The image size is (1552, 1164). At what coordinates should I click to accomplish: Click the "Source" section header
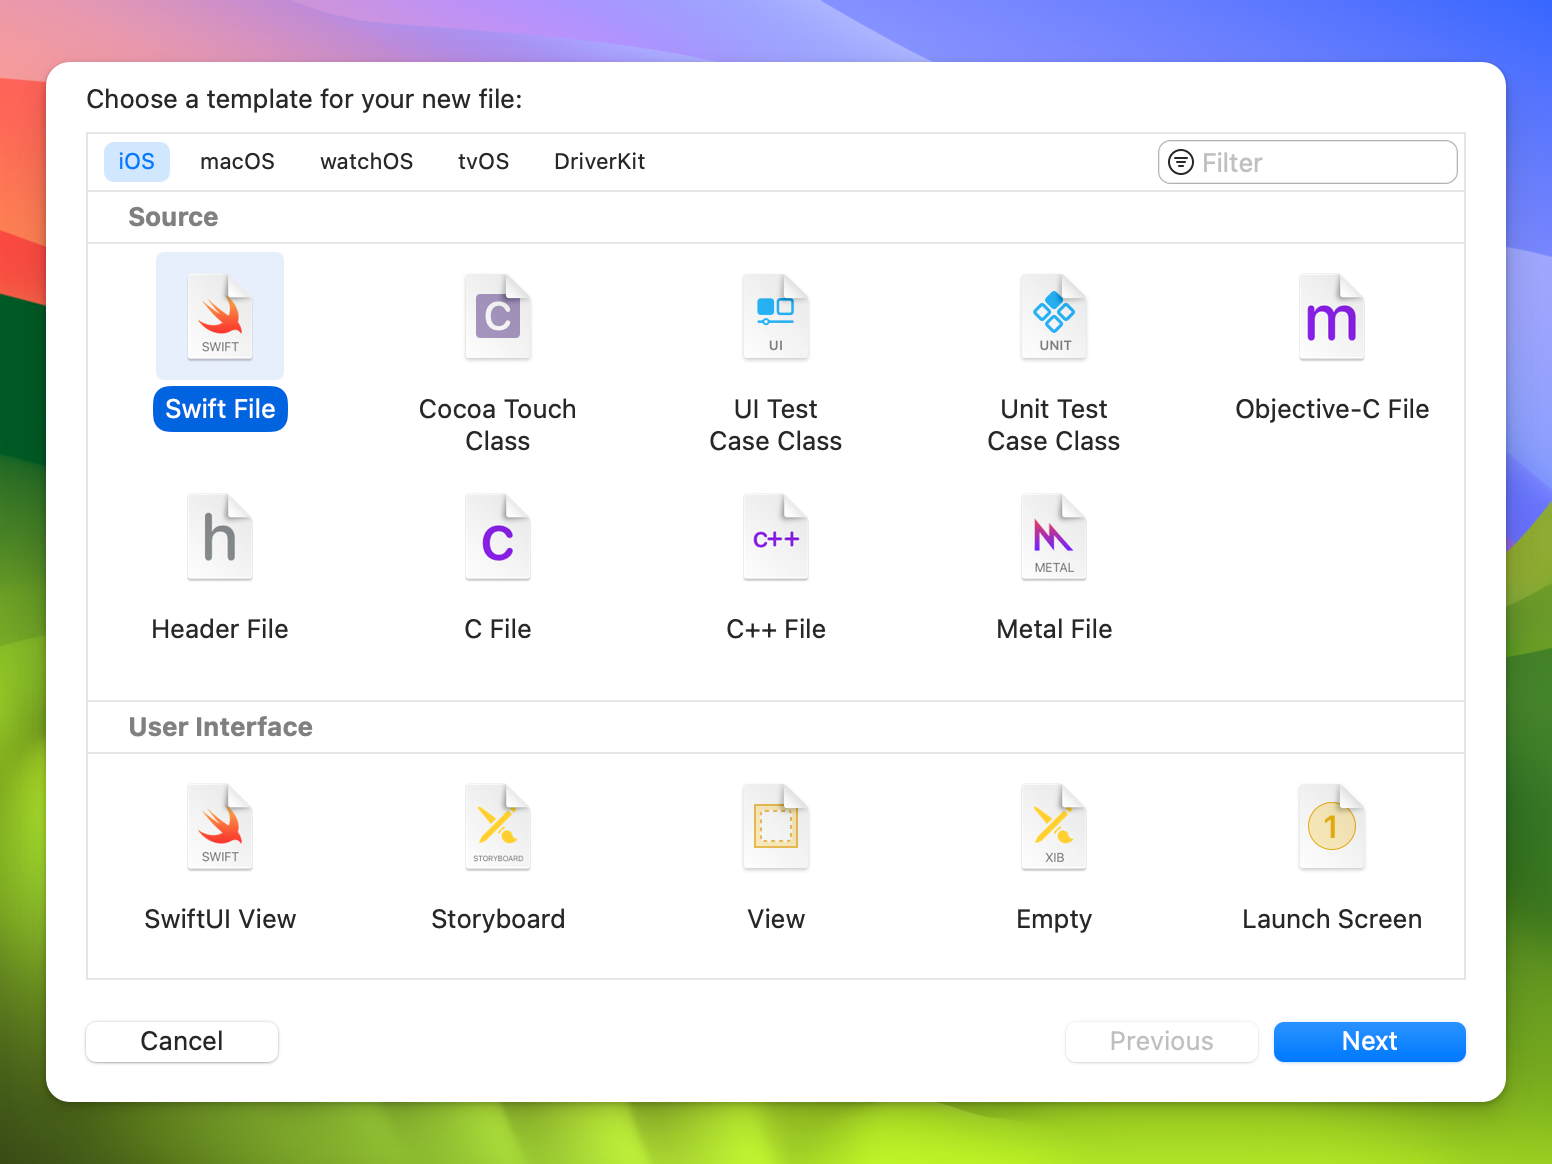(x=173, y=217)
